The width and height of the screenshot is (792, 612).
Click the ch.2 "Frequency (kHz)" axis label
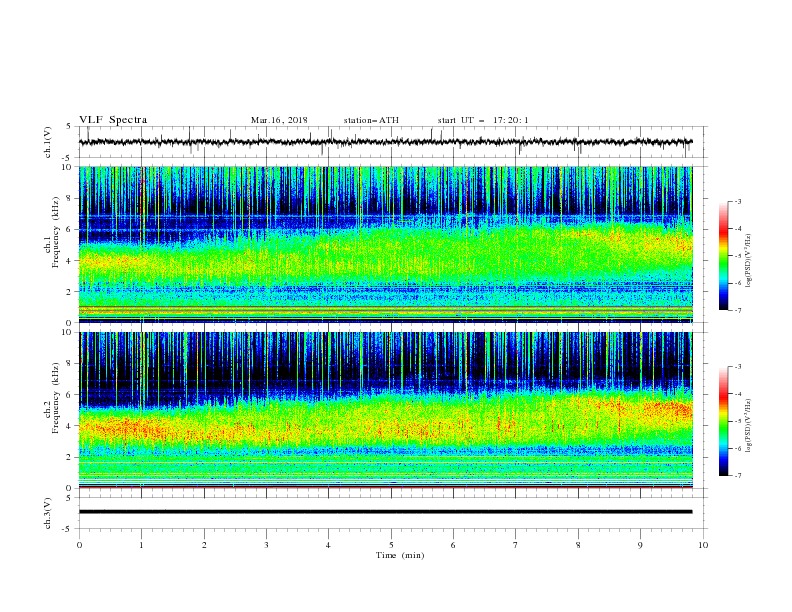click(x=56, y=398)
